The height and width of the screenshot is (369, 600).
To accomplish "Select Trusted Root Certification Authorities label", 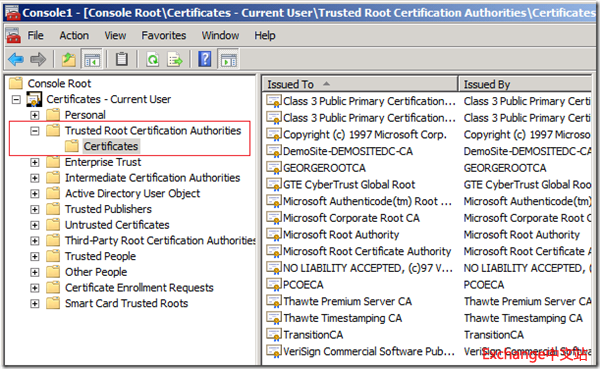I will [153, 131].
